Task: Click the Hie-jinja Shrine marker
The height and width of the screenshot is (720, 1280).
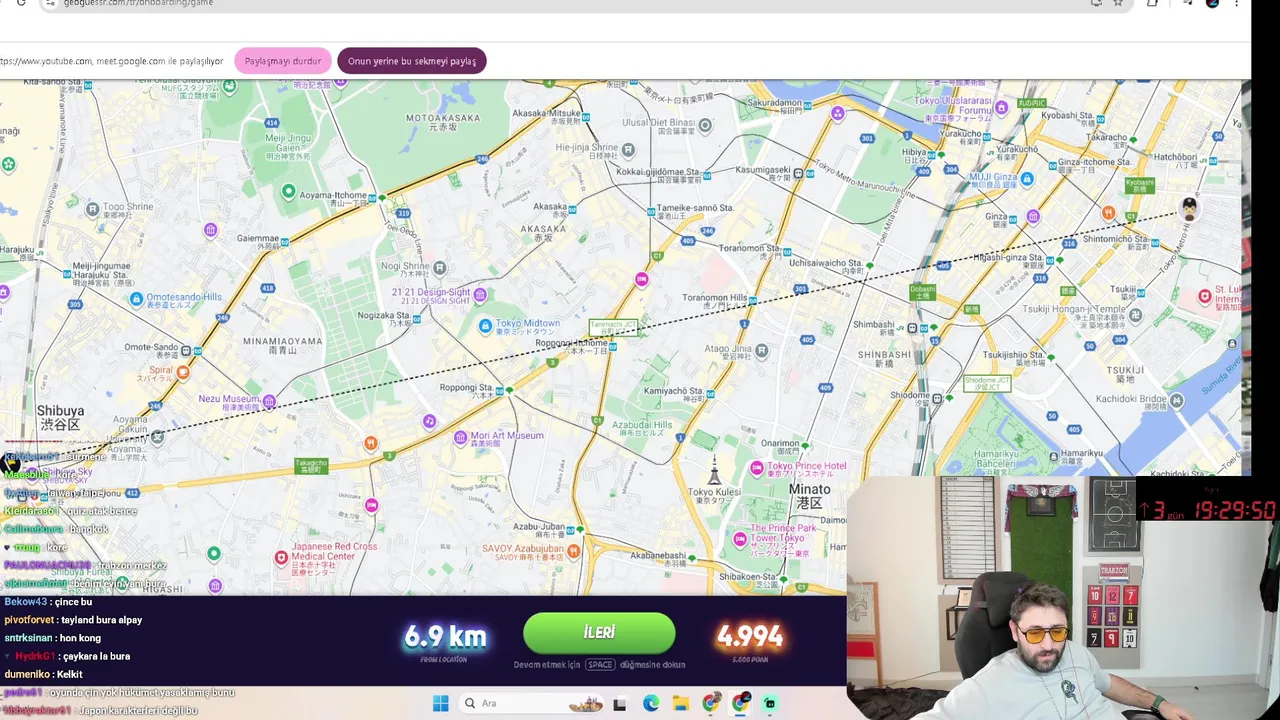Action: 628,150
